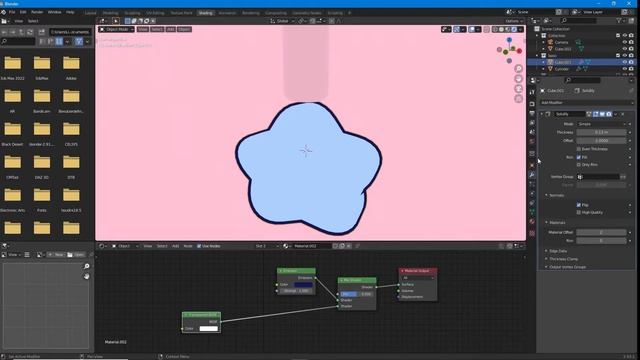Viewport: 640px width, 360px height.
Task: Click the viewport Add menu button
Action: [x=171, y=29]
